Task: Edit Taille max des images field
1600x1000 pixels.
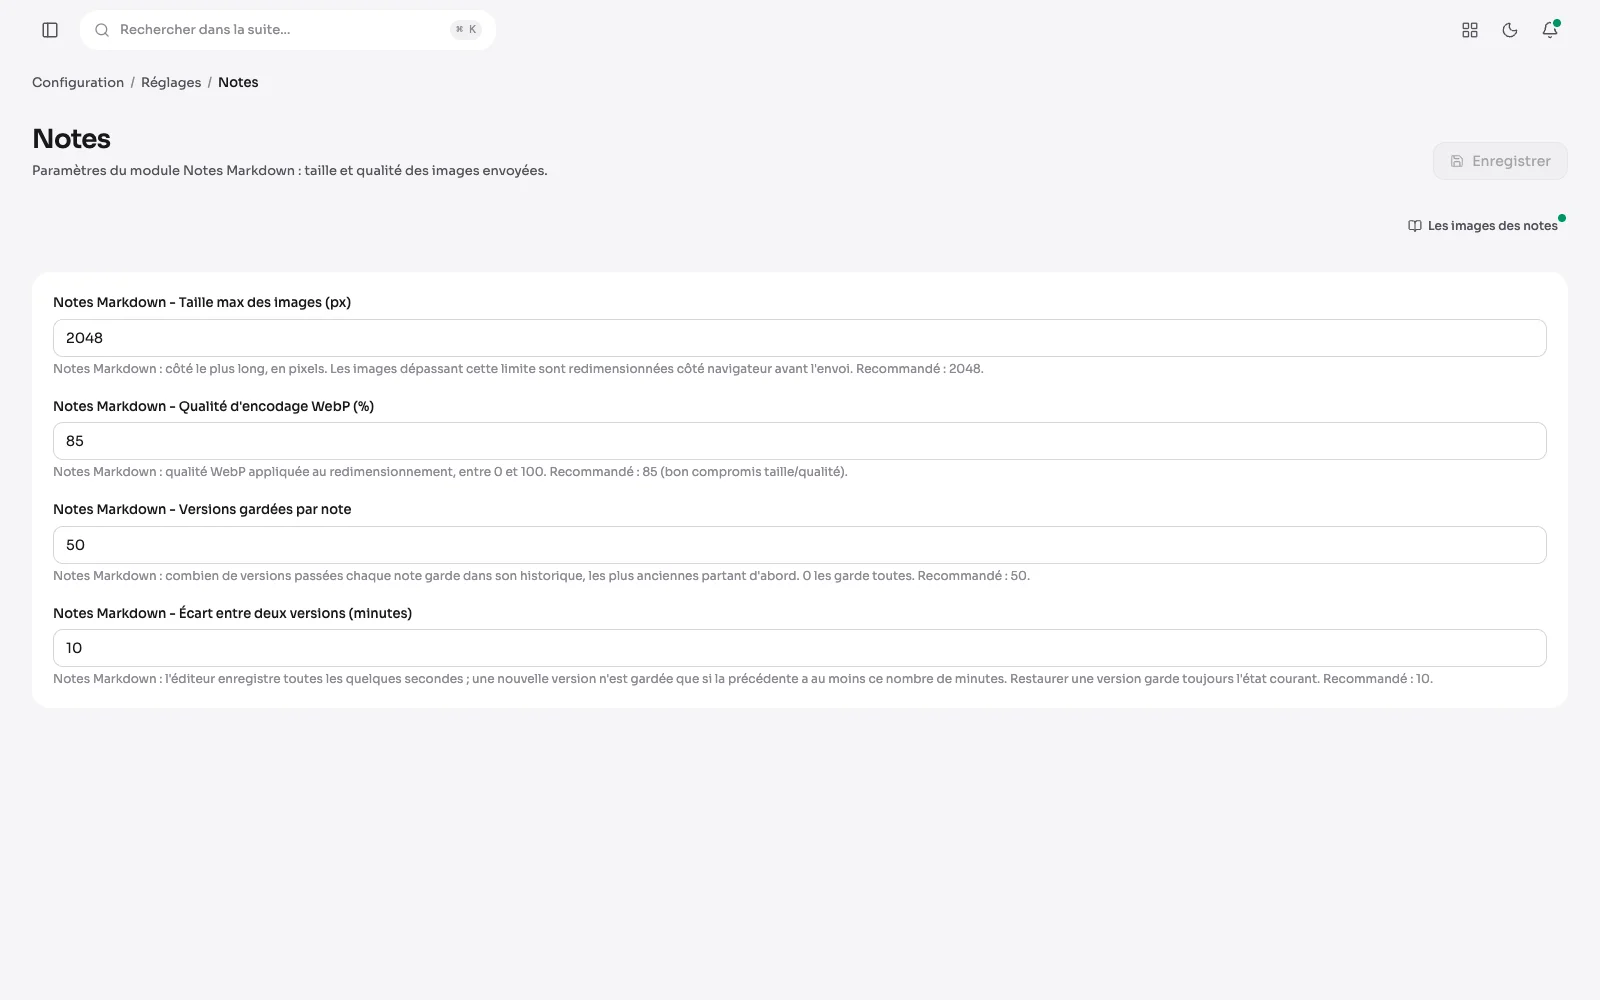Action: (800, 338)
